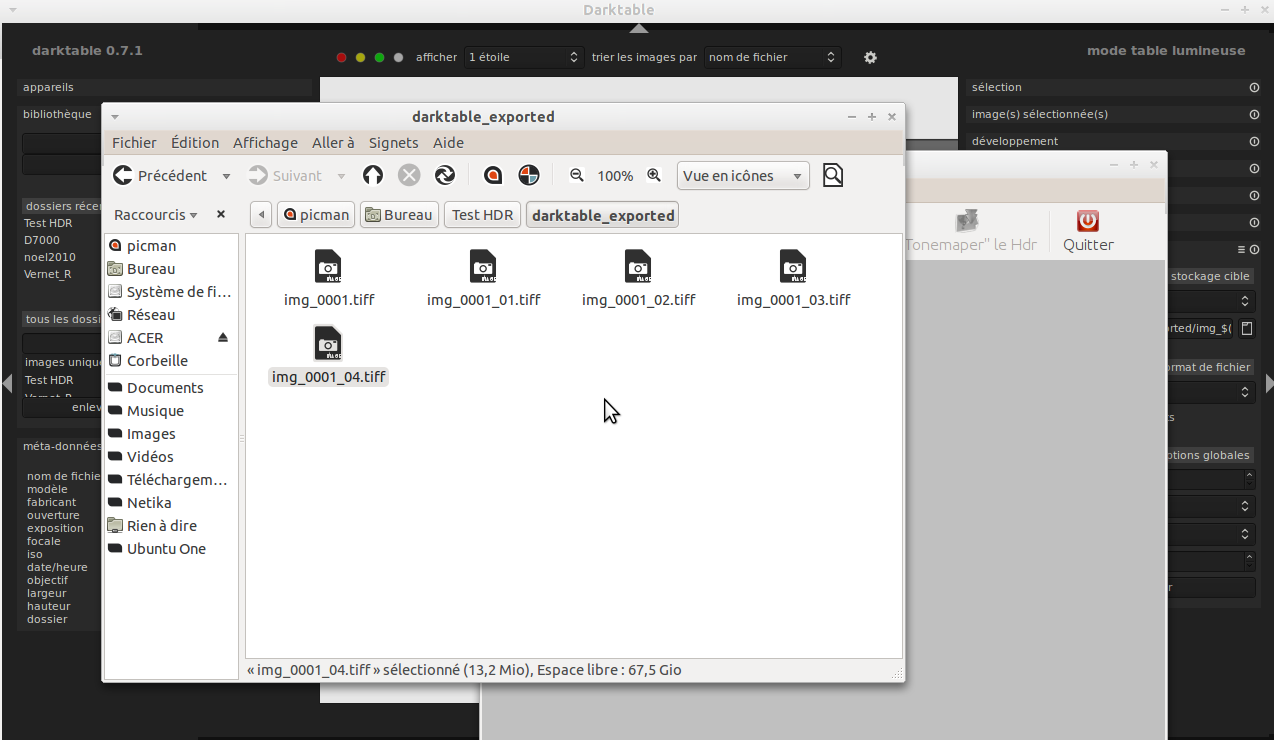Click the Suivant forward button
Image resolution: width=1274 pixels, height=740 pixels.
pos(285,175)
